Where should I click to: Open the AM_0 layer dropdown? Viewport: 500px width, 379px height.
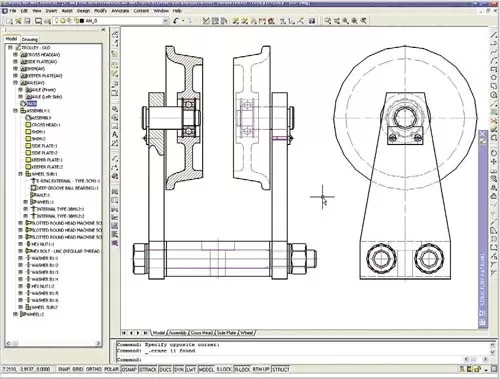click(165, 21)
